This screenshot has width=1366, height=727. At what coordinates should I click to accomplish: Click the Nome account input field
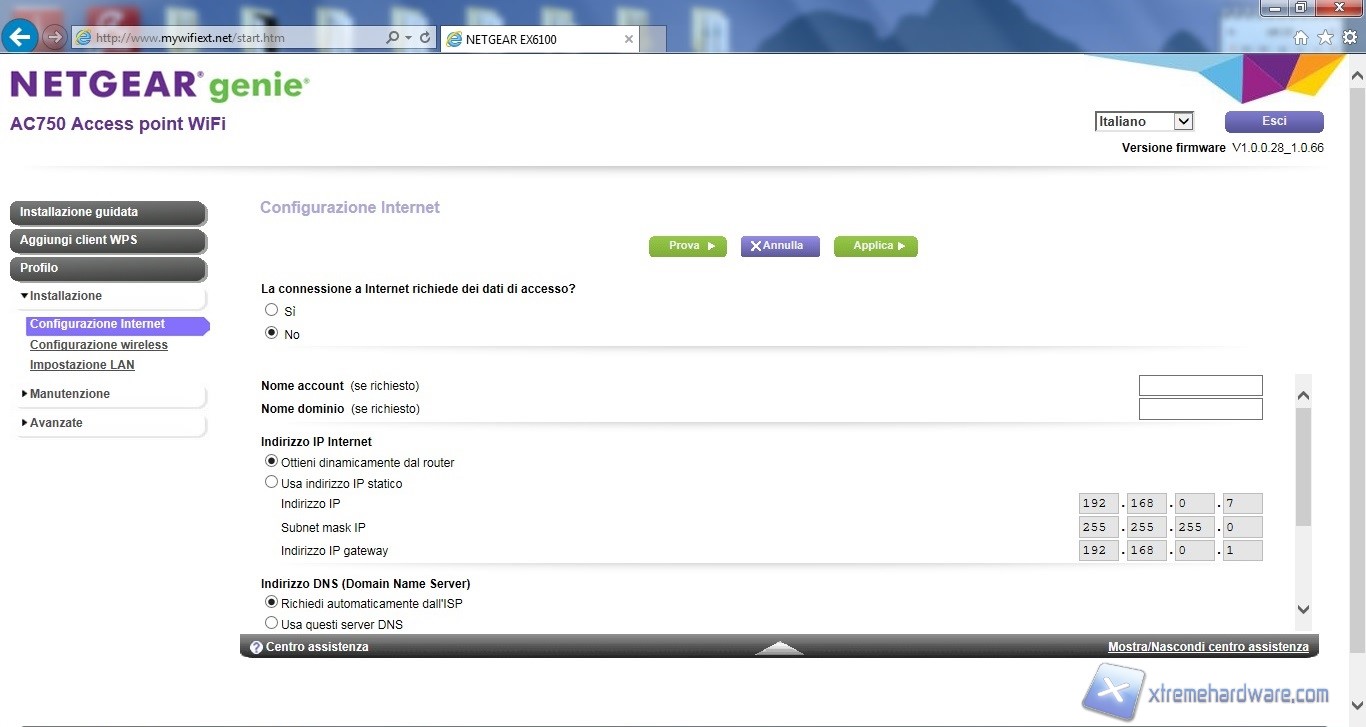coord(1200,386)
